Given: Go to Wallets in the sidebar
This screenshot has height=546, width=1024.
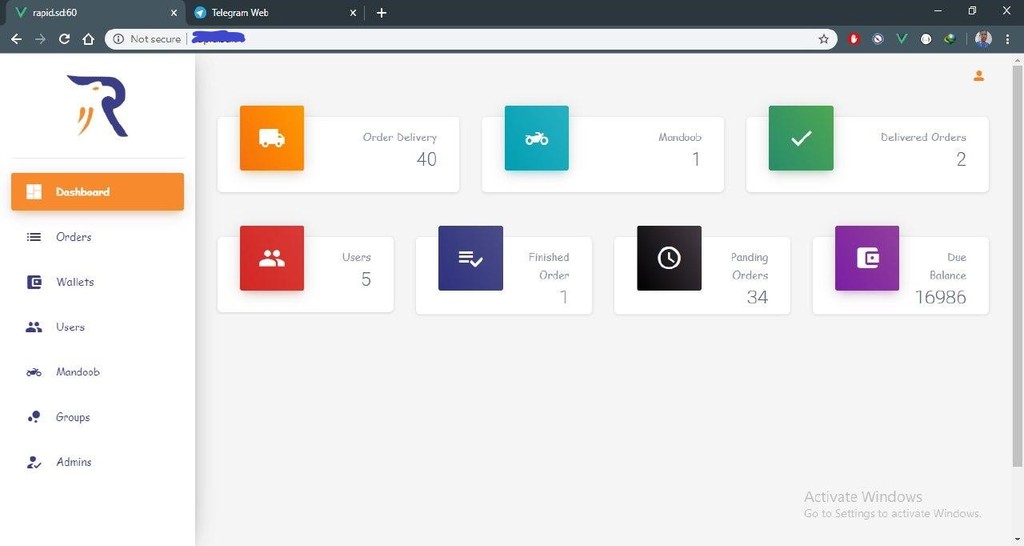Looking at the screenshot, I should 97,282.
